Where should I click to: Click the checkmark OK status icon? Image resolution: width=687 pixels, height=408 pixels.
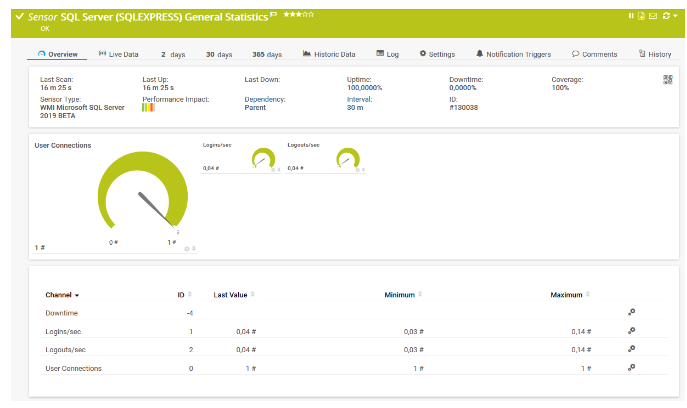click(19, 17)
